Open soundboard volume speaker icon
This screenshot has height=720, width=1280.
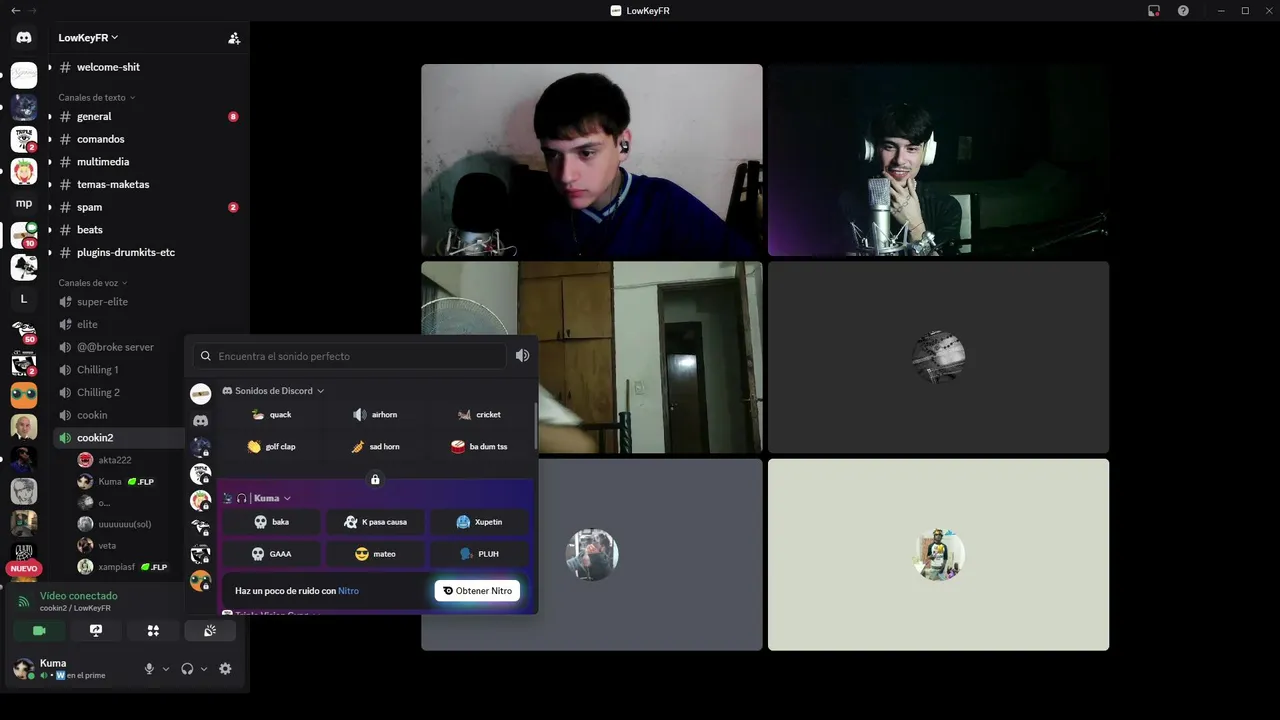522,356
